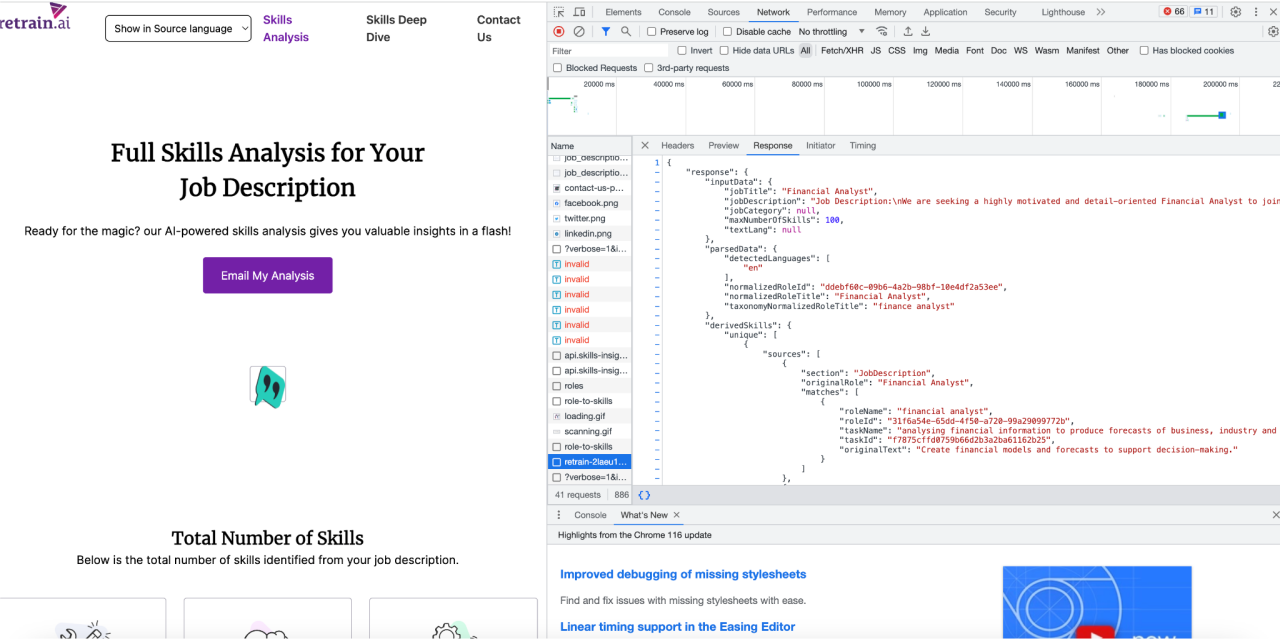This screenshot has height=639, width=1281.
Task: Click the pretty print braces icon
Action: pyautogui.click(x=644, y=495)
